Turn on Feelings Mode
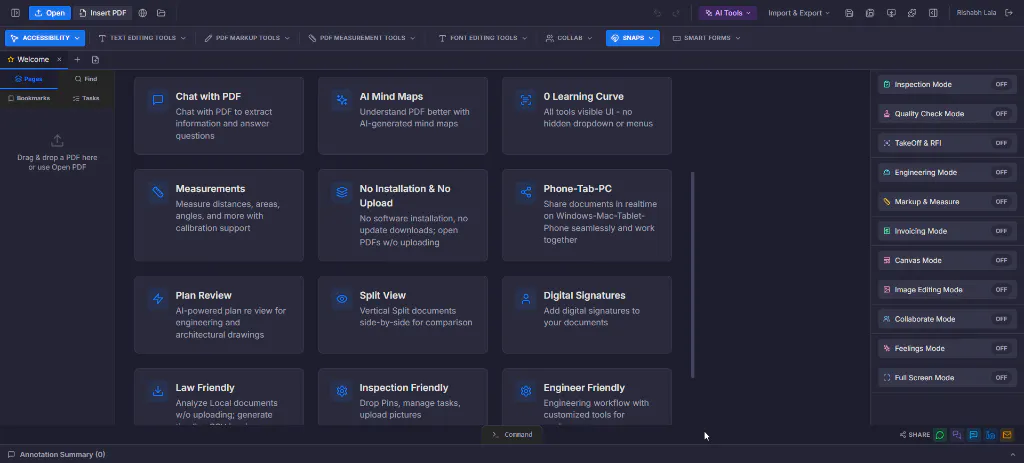This screenshot has width=1024, height=463. (x=1001, y=349)
